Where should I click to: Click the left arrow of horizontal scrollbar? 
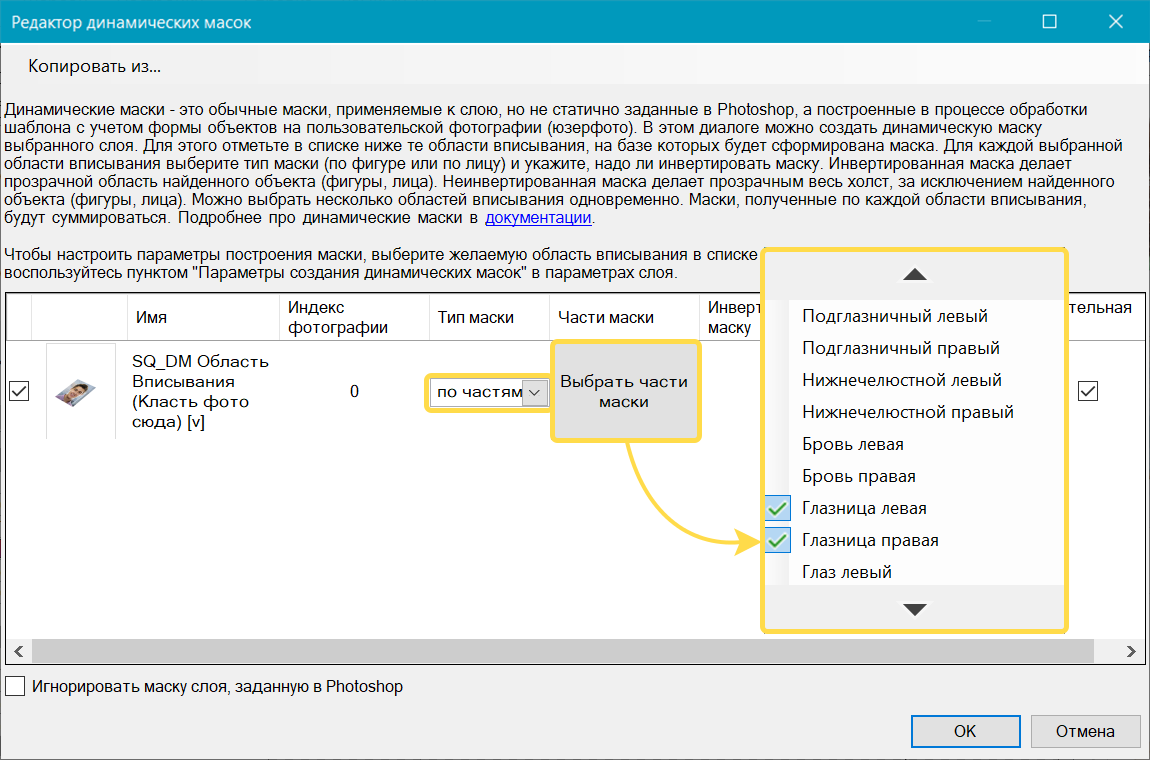click(x=17, y=651)
